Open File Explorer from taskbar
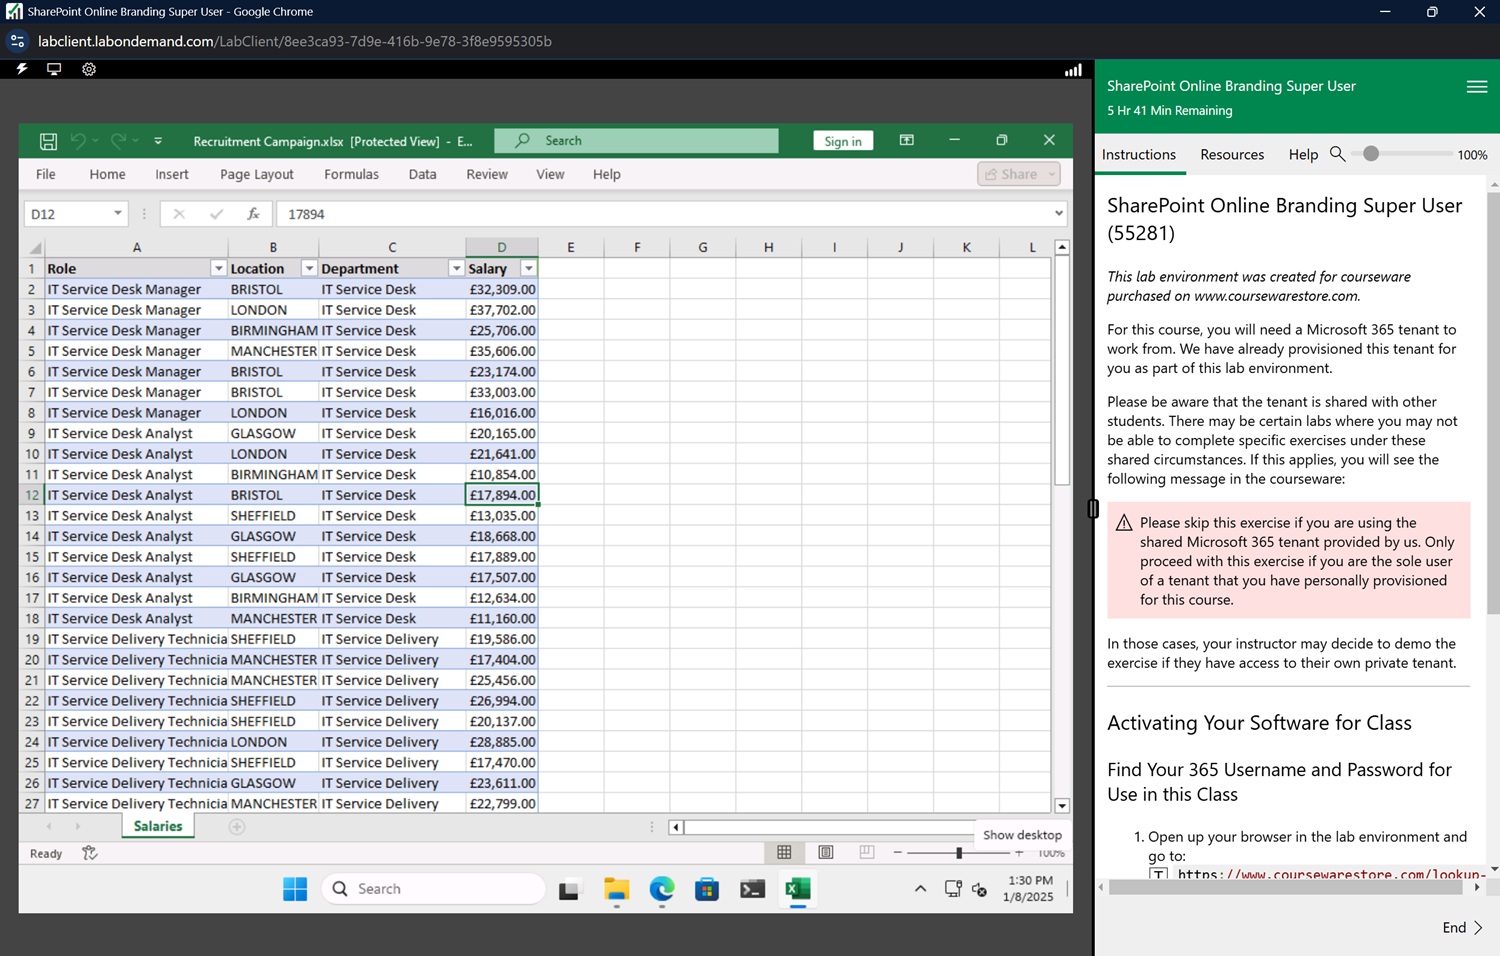 tap(616, 889)
